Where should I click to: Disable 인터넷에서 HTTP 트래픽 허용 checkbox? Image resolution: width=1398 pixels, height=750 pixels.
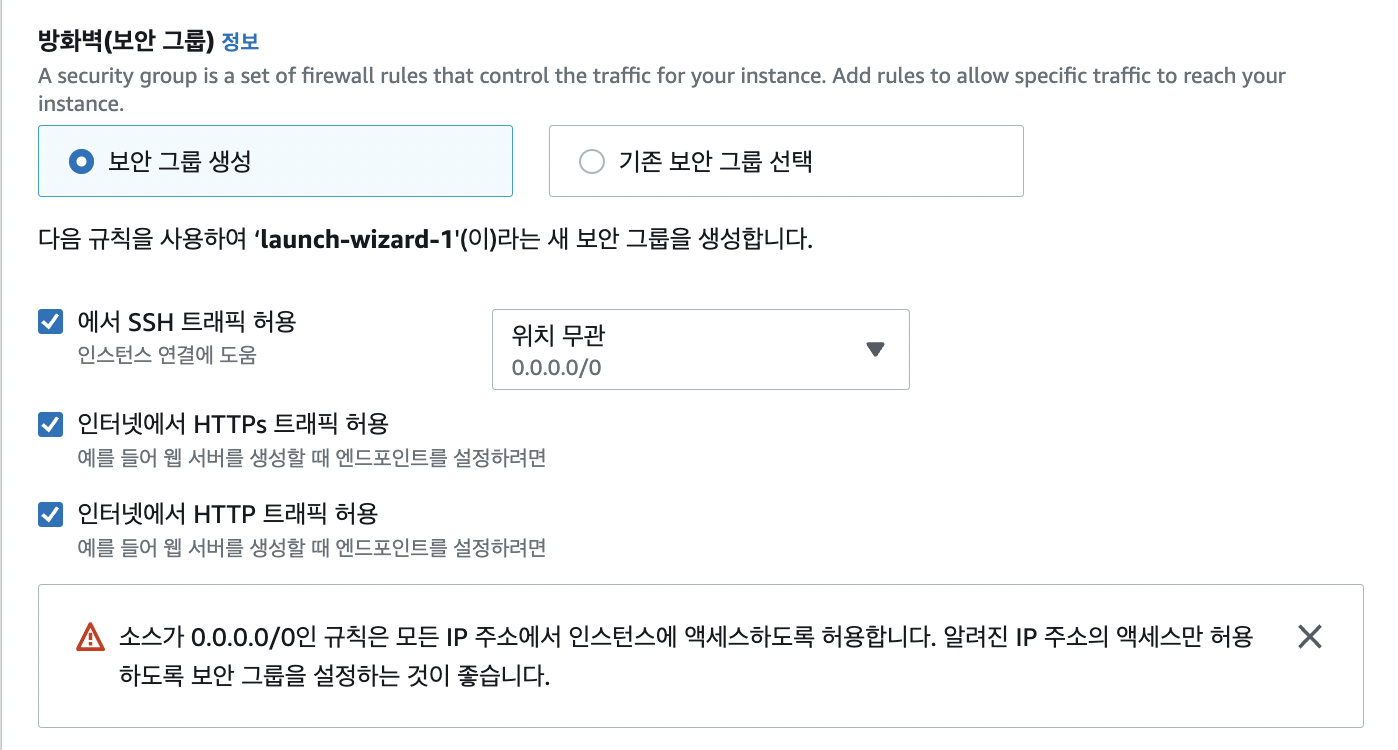click(50, 515)
